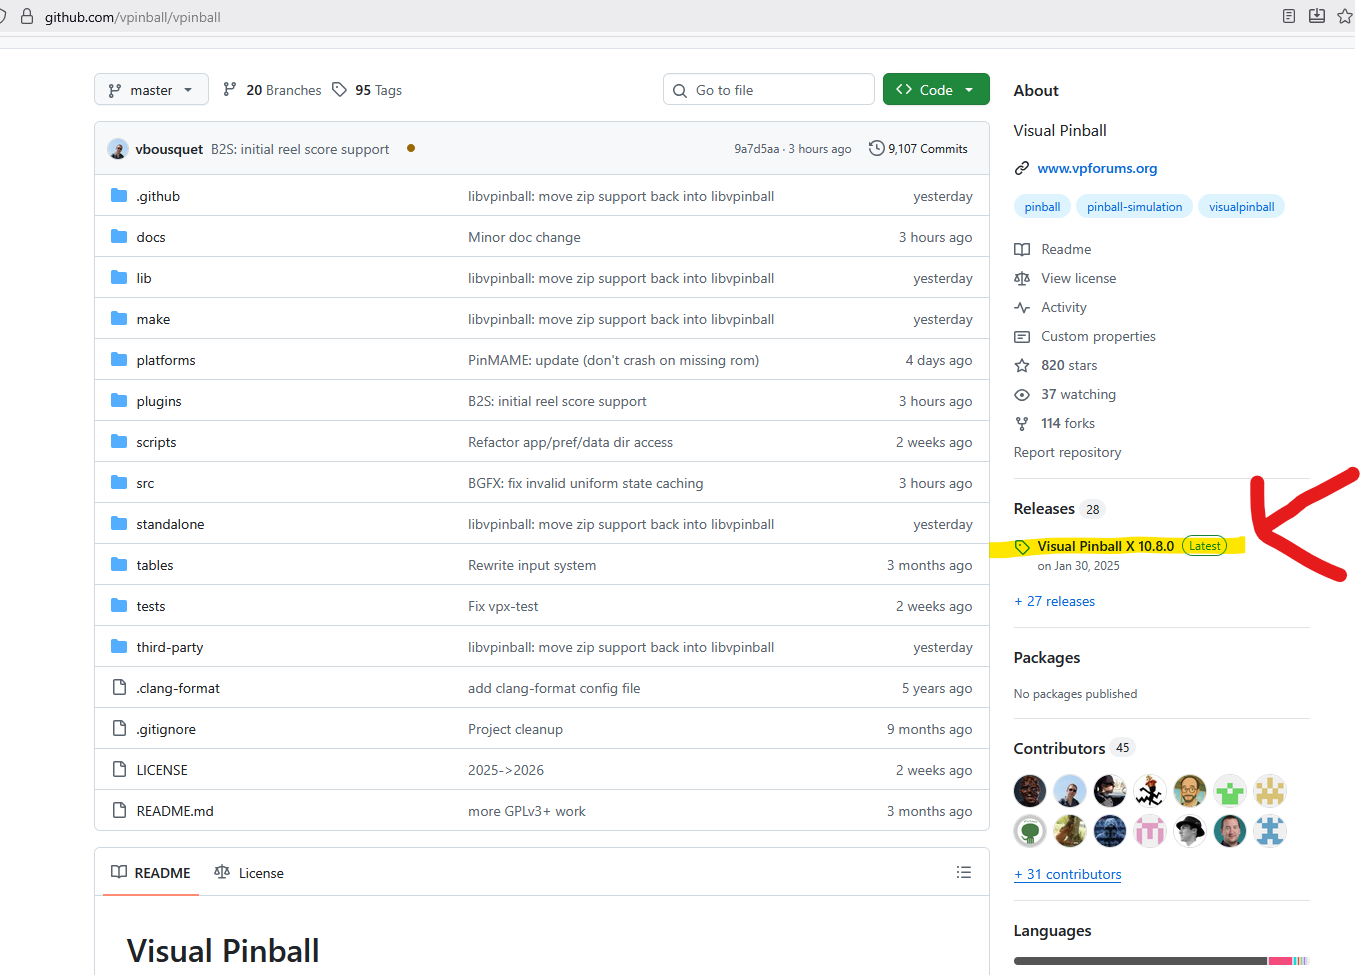Click the orange commit status dot
The height and width of the screenshot is (975, 1360).
coord(411,149)
